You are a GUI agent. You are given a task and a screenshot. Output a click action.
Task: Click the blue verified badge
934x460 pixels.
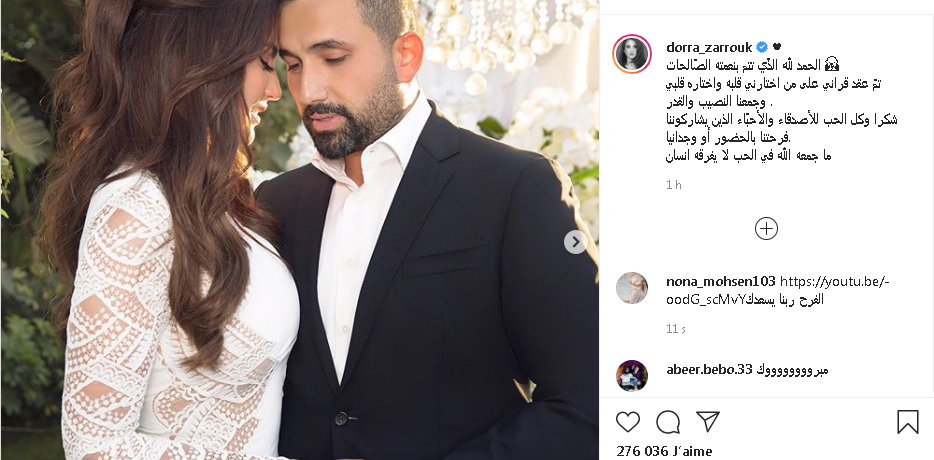(x=762, y=47)
